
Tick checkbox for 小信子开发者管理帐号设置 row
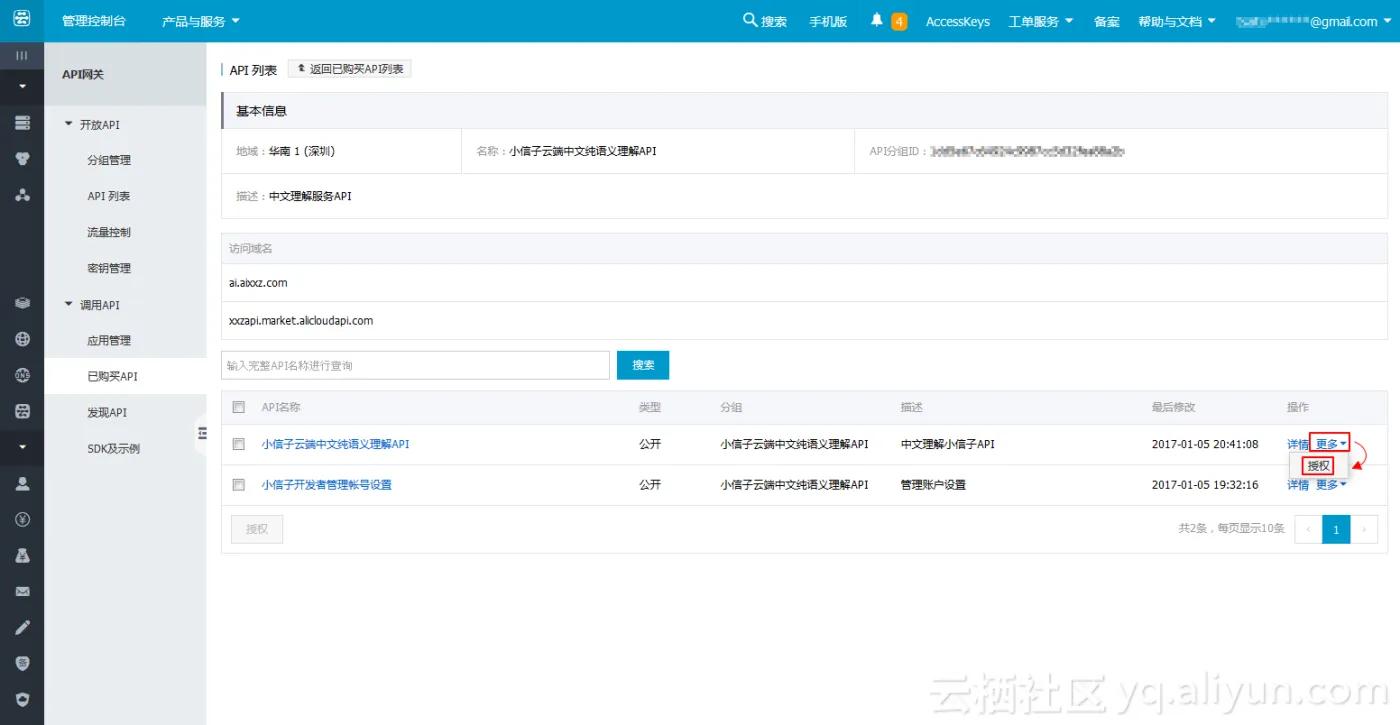coord(238,484)
